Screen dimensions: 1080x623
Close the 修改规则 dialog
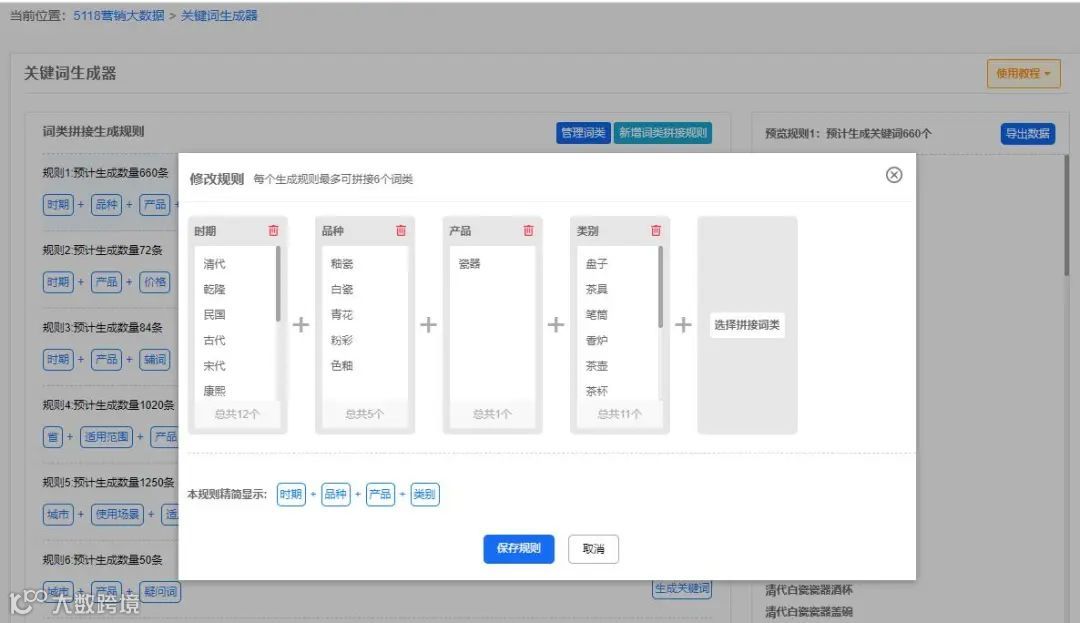tap(894, 175)
